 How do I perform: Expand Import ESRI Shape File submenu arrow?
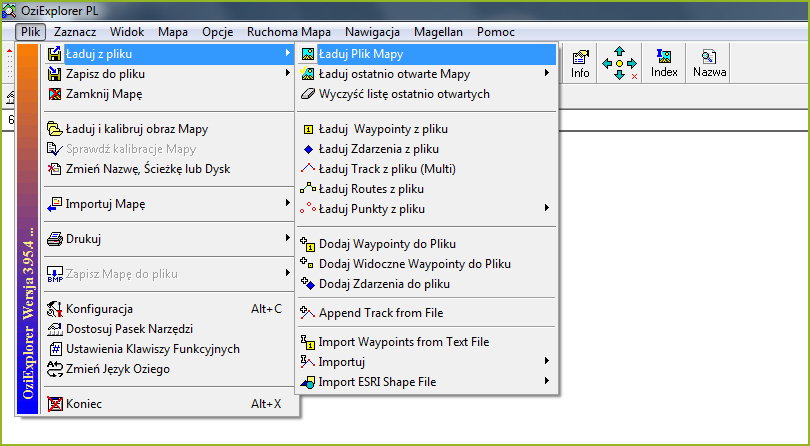pos(547,381)
